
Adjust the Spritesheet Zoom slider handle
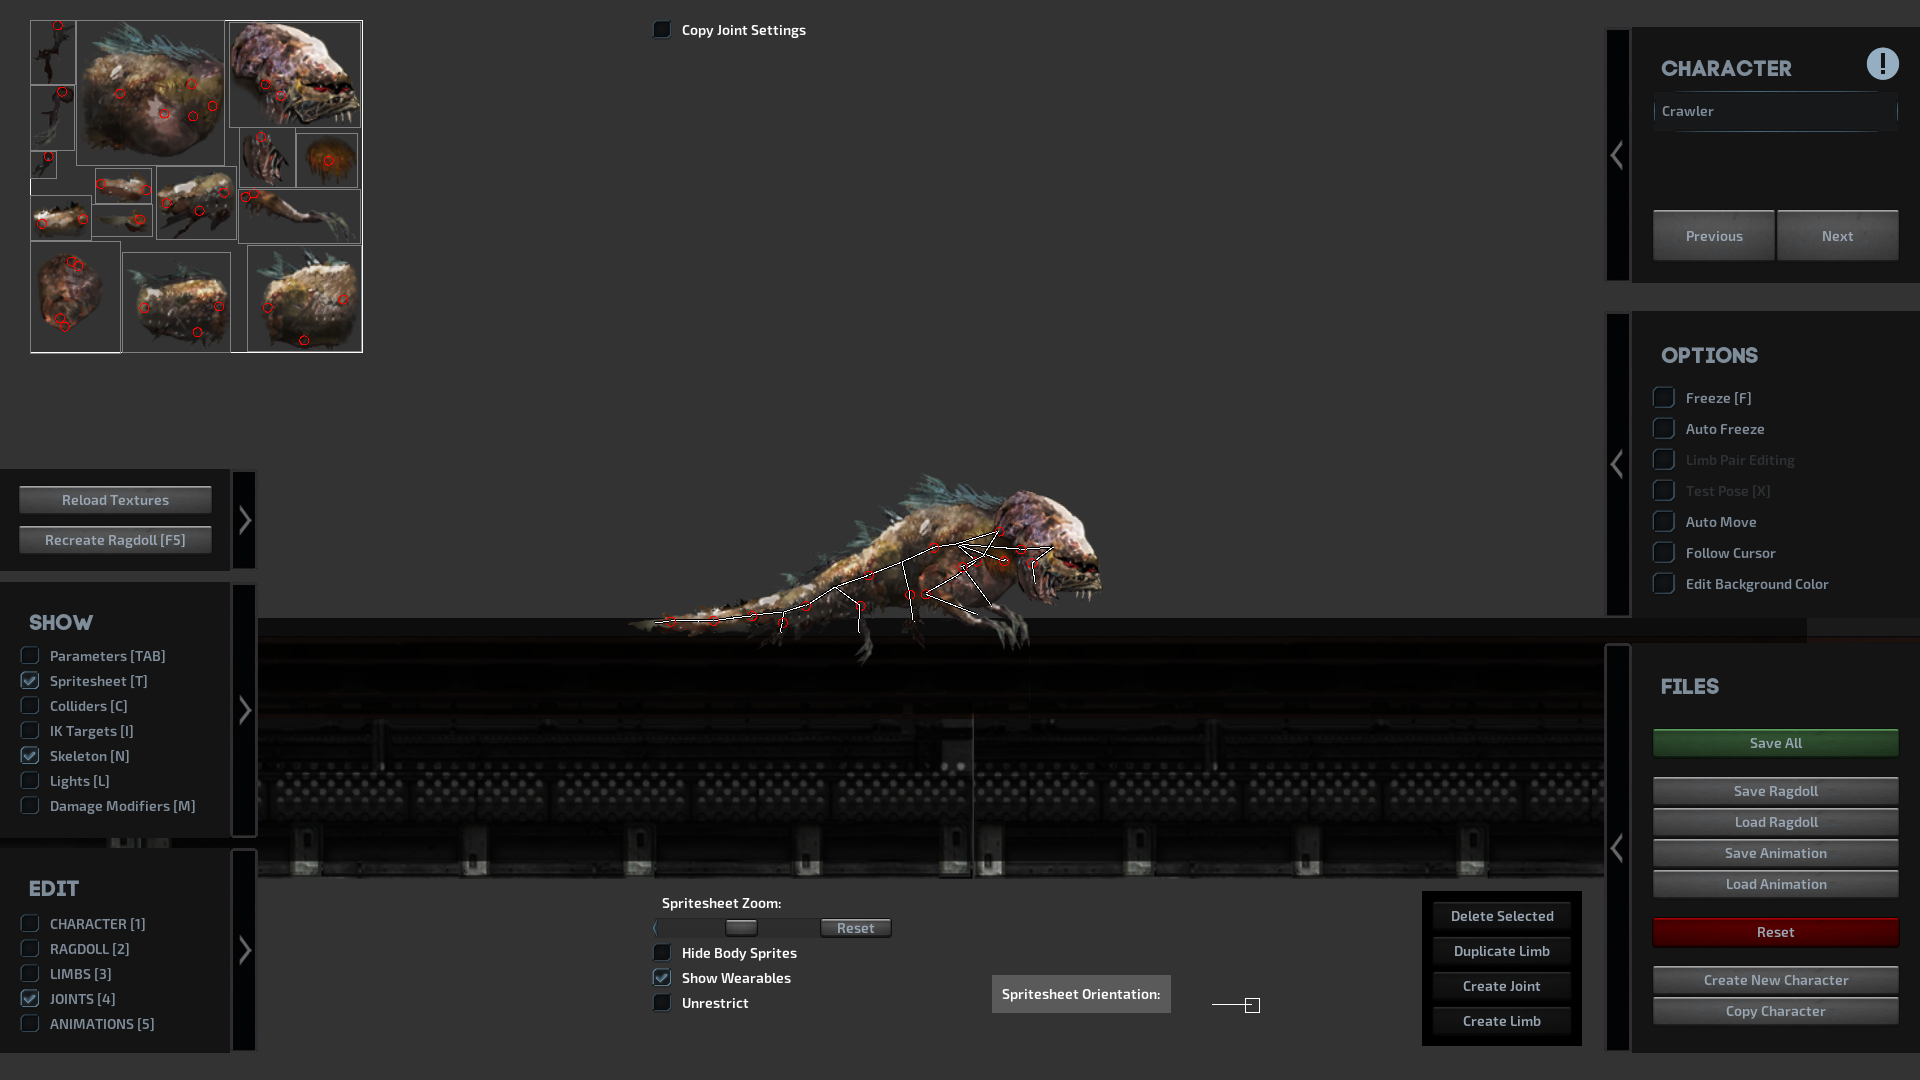pos(741,928)
